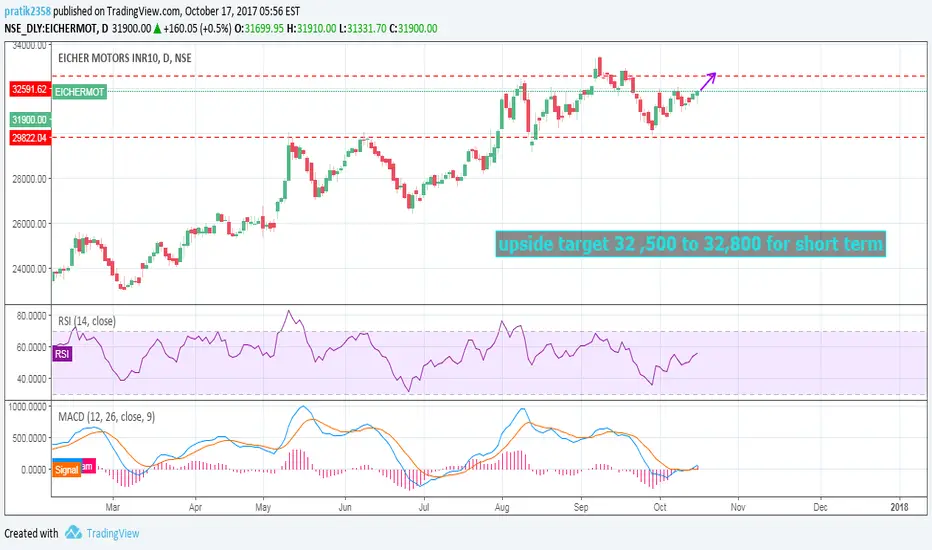Click the Oct label on time axis
The height and width of the screenshot is (550, 932).
click(660, 507)
